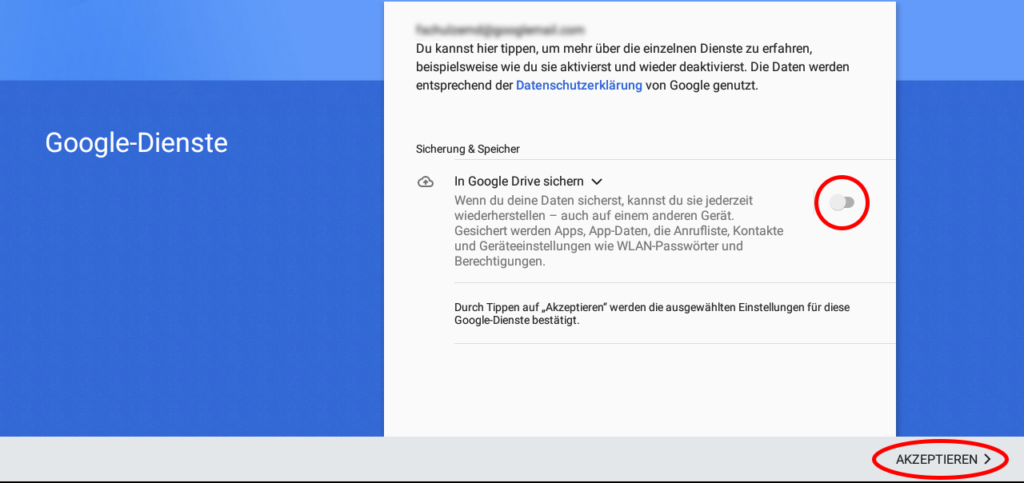Click the Google-Dienste heading
1024x483 pixels.
136,142
